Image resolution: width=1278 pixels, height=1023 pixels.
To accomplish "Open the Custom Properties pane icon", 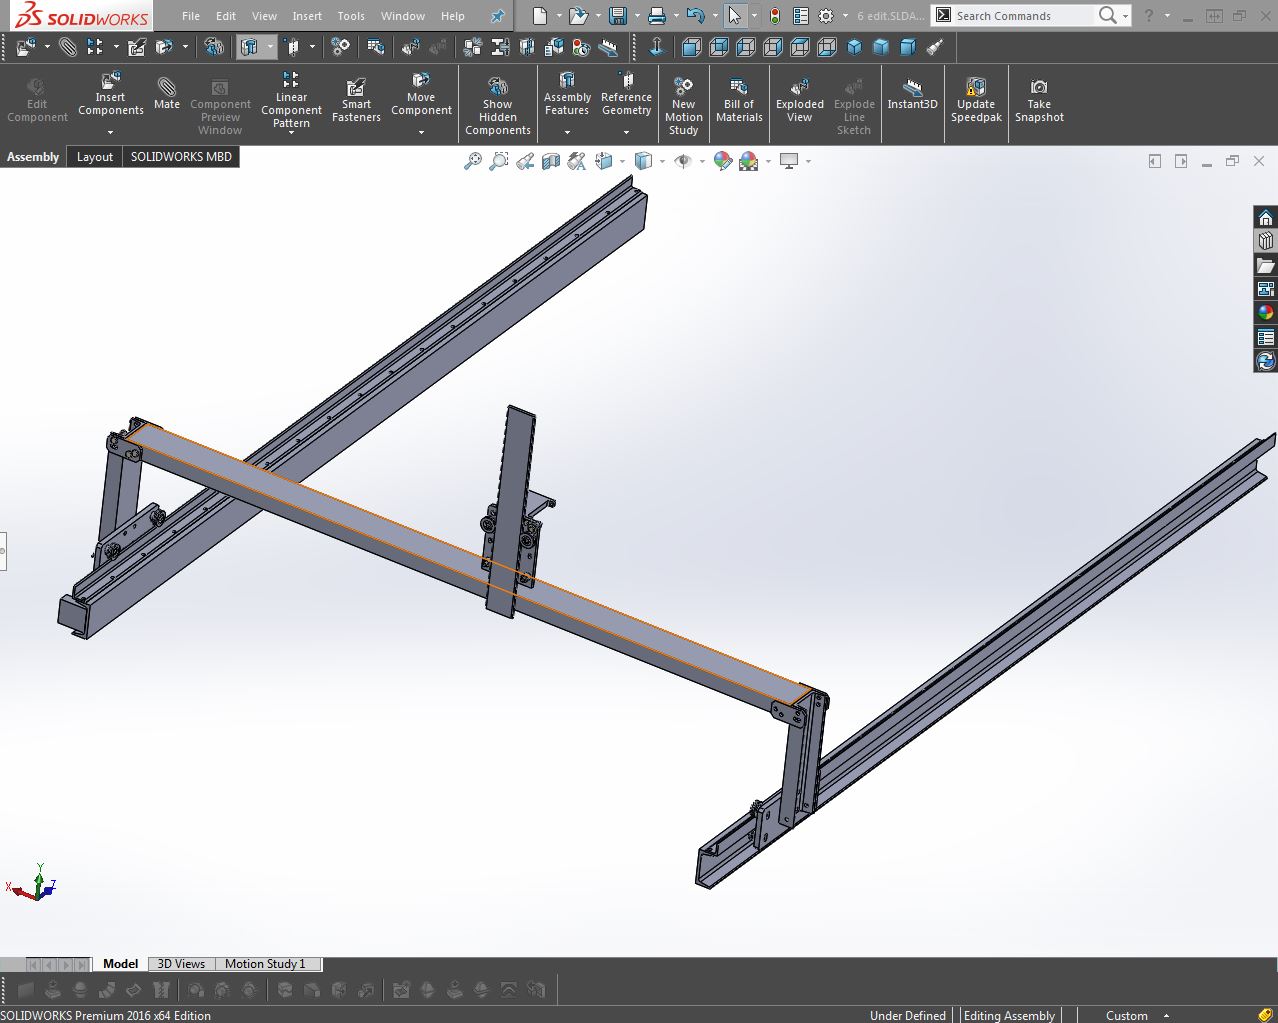I will pos(1265,337).
